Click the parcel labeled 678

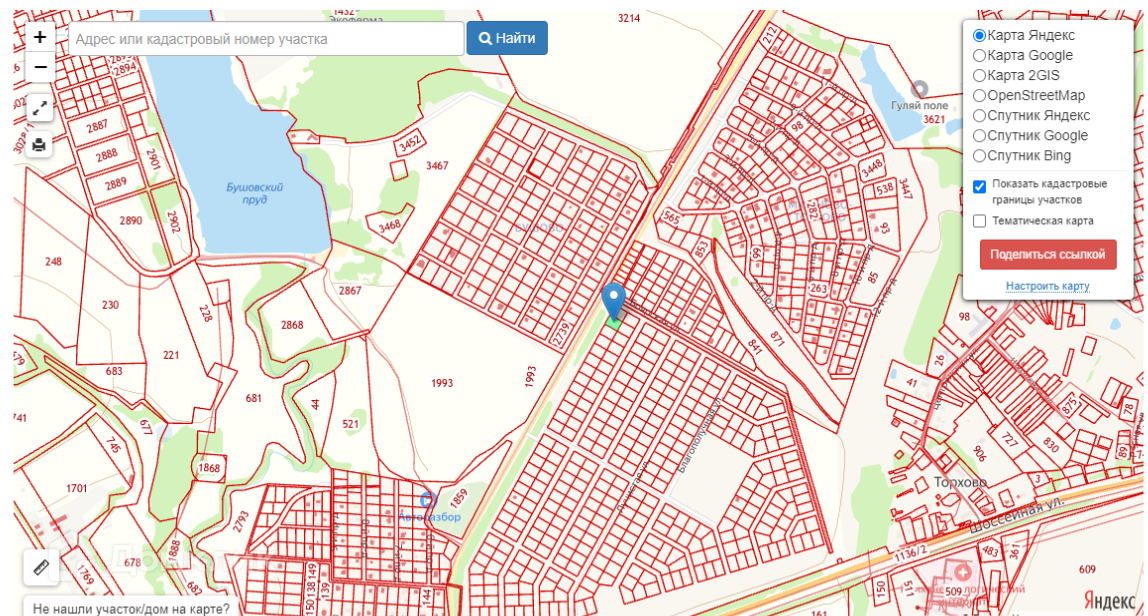coord(132,563)
